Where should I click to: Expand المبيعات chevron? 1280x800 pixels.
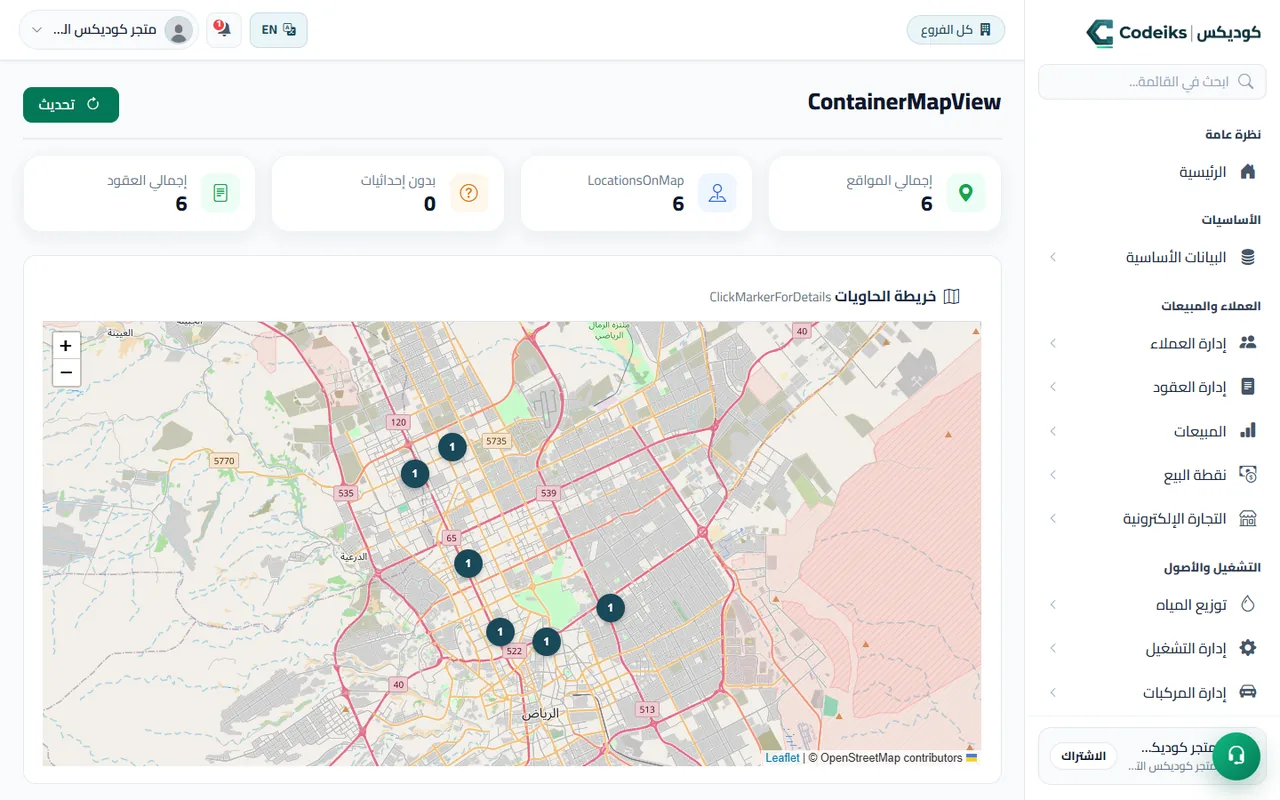pyautogui.click(x=1053, y=431)
